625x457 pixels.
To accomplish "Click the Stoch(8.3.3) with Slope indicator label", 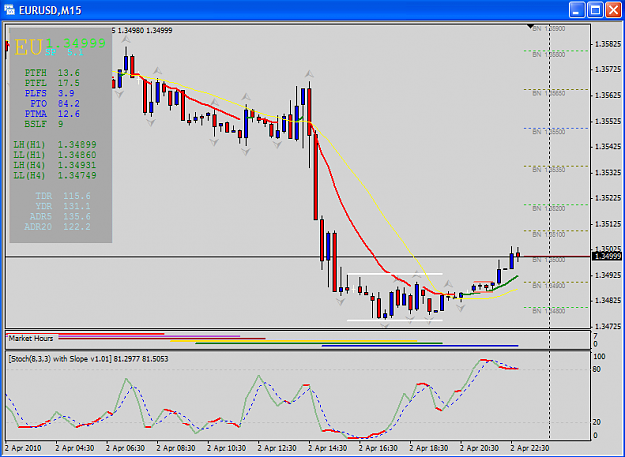I will coord(88,359).
